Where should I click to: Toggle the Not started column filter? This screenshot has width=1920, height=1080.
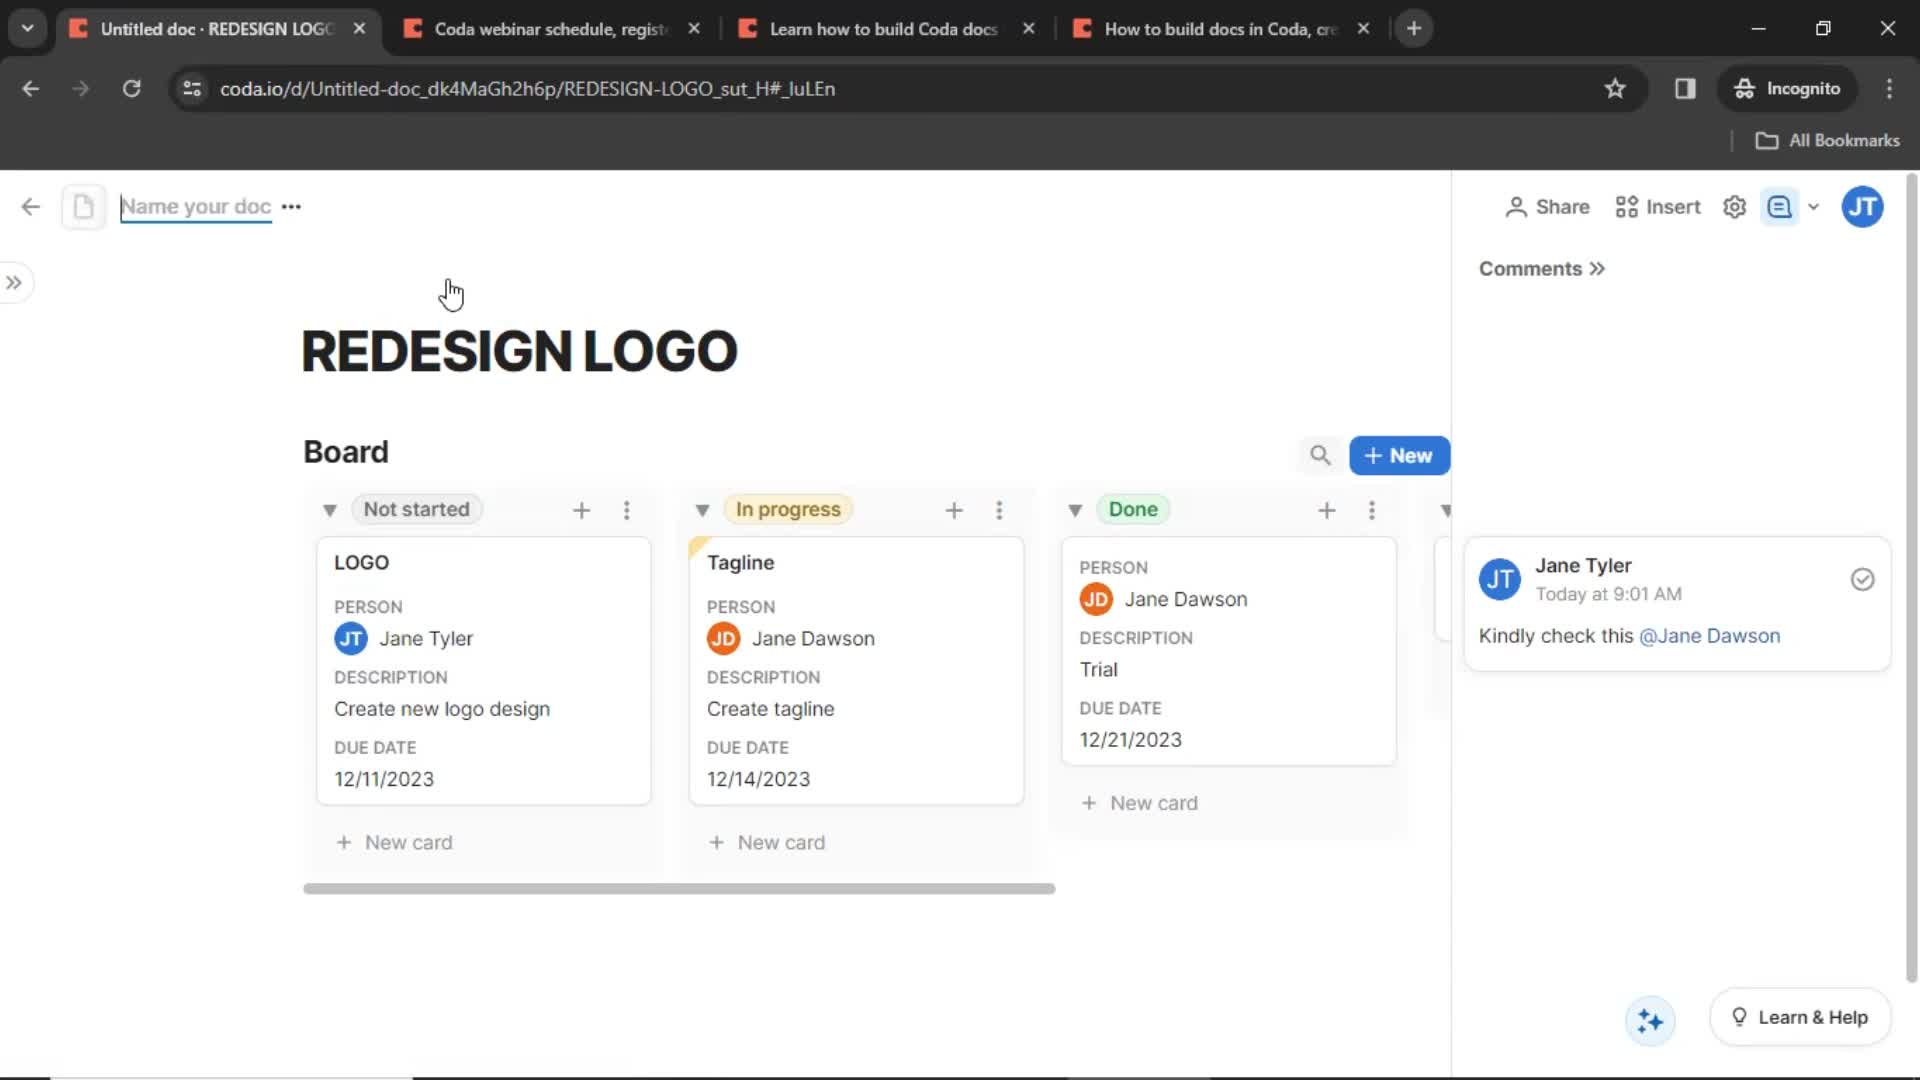[x=328, y=509]
